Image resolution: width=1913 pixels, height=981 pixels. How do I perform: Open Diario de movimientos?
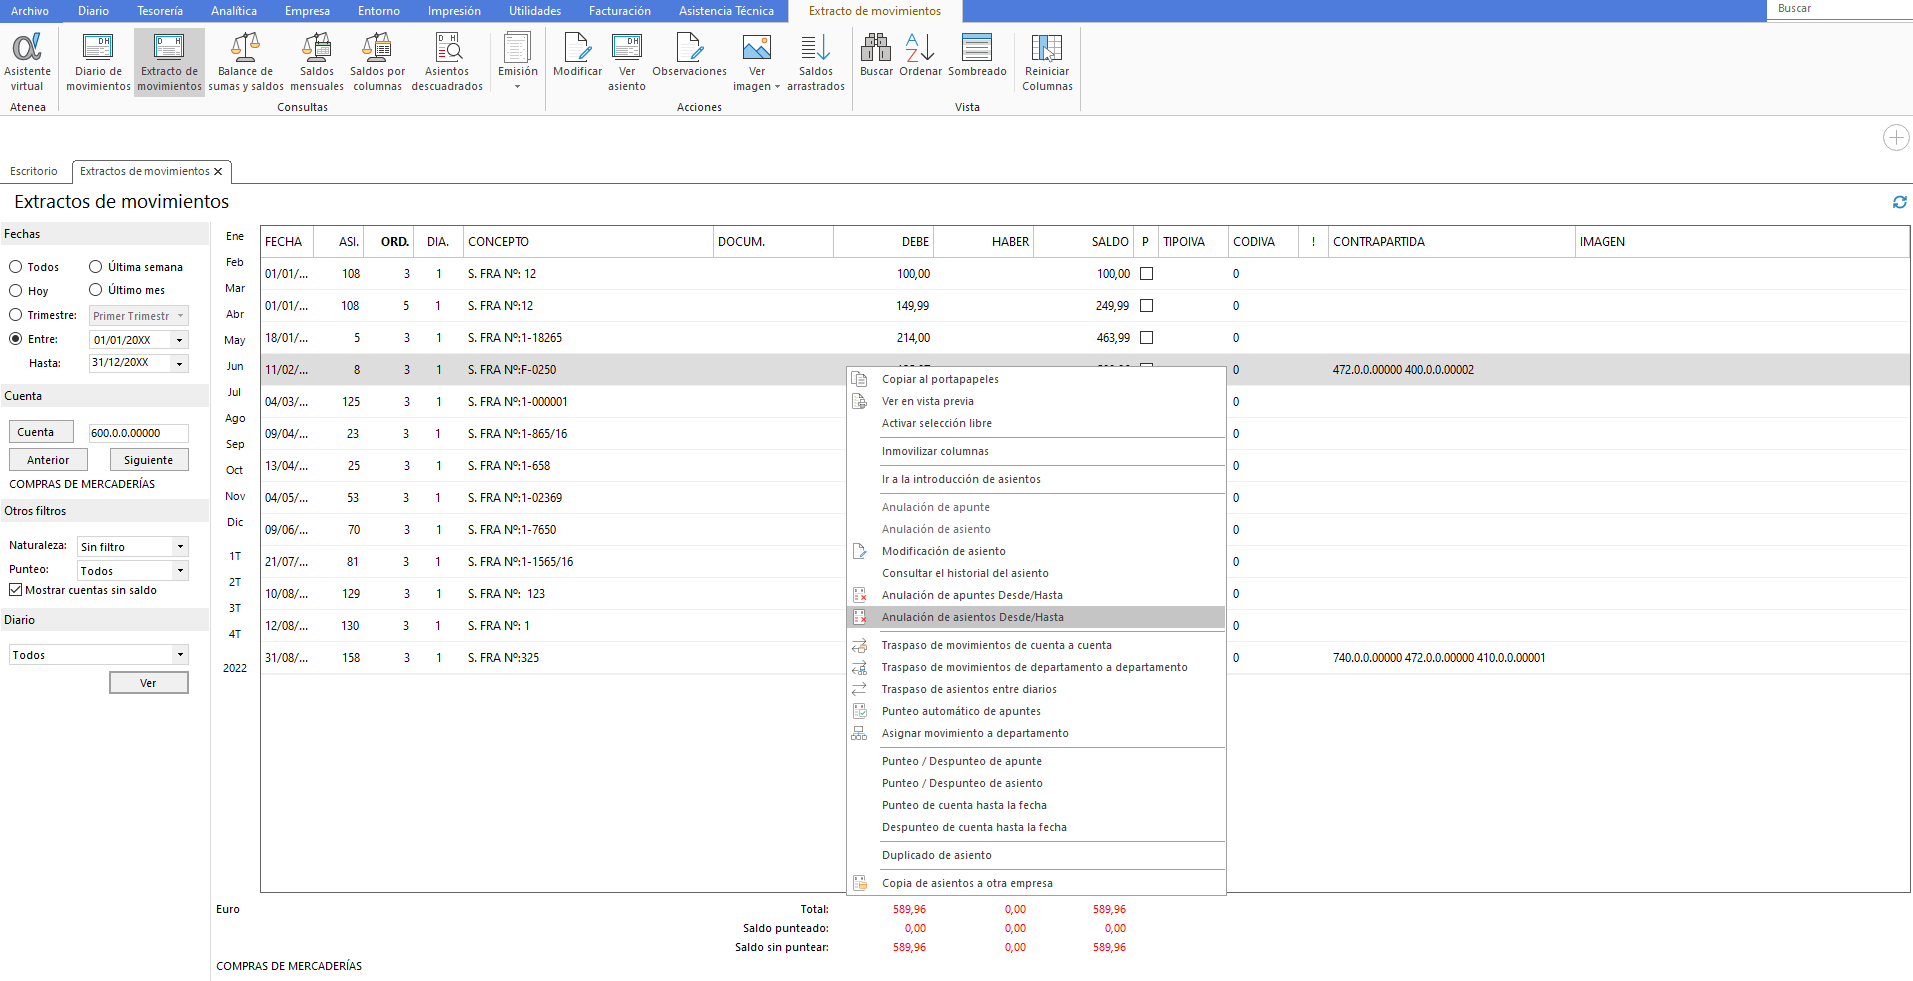98,62
